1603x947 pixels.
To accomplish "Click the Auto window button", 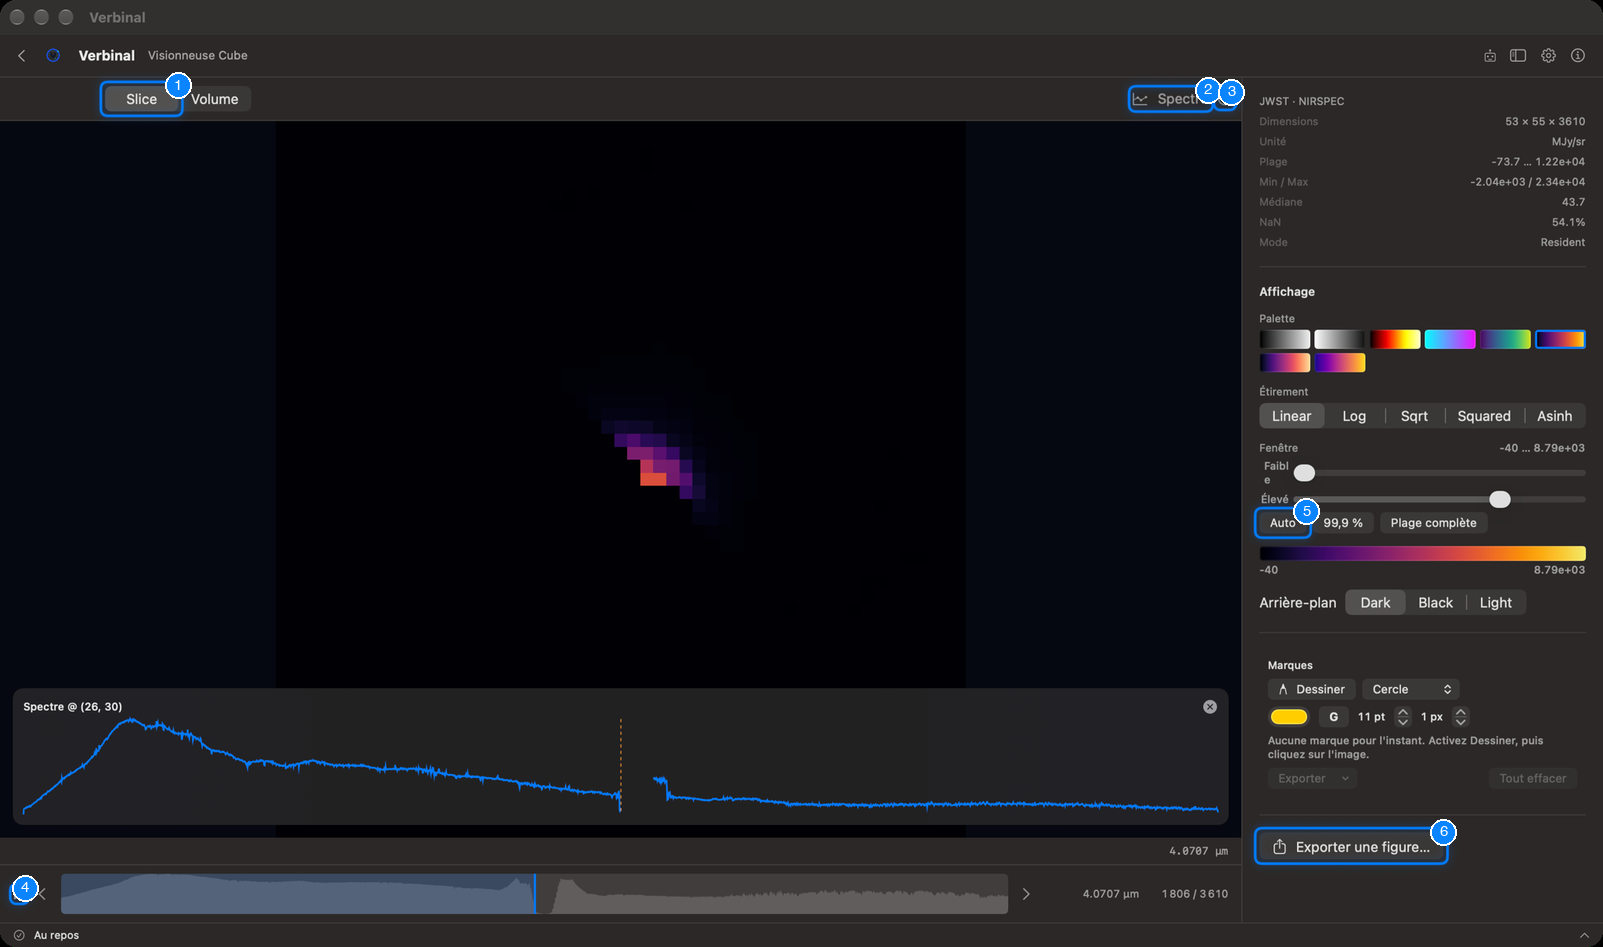I will (1282, 523).
